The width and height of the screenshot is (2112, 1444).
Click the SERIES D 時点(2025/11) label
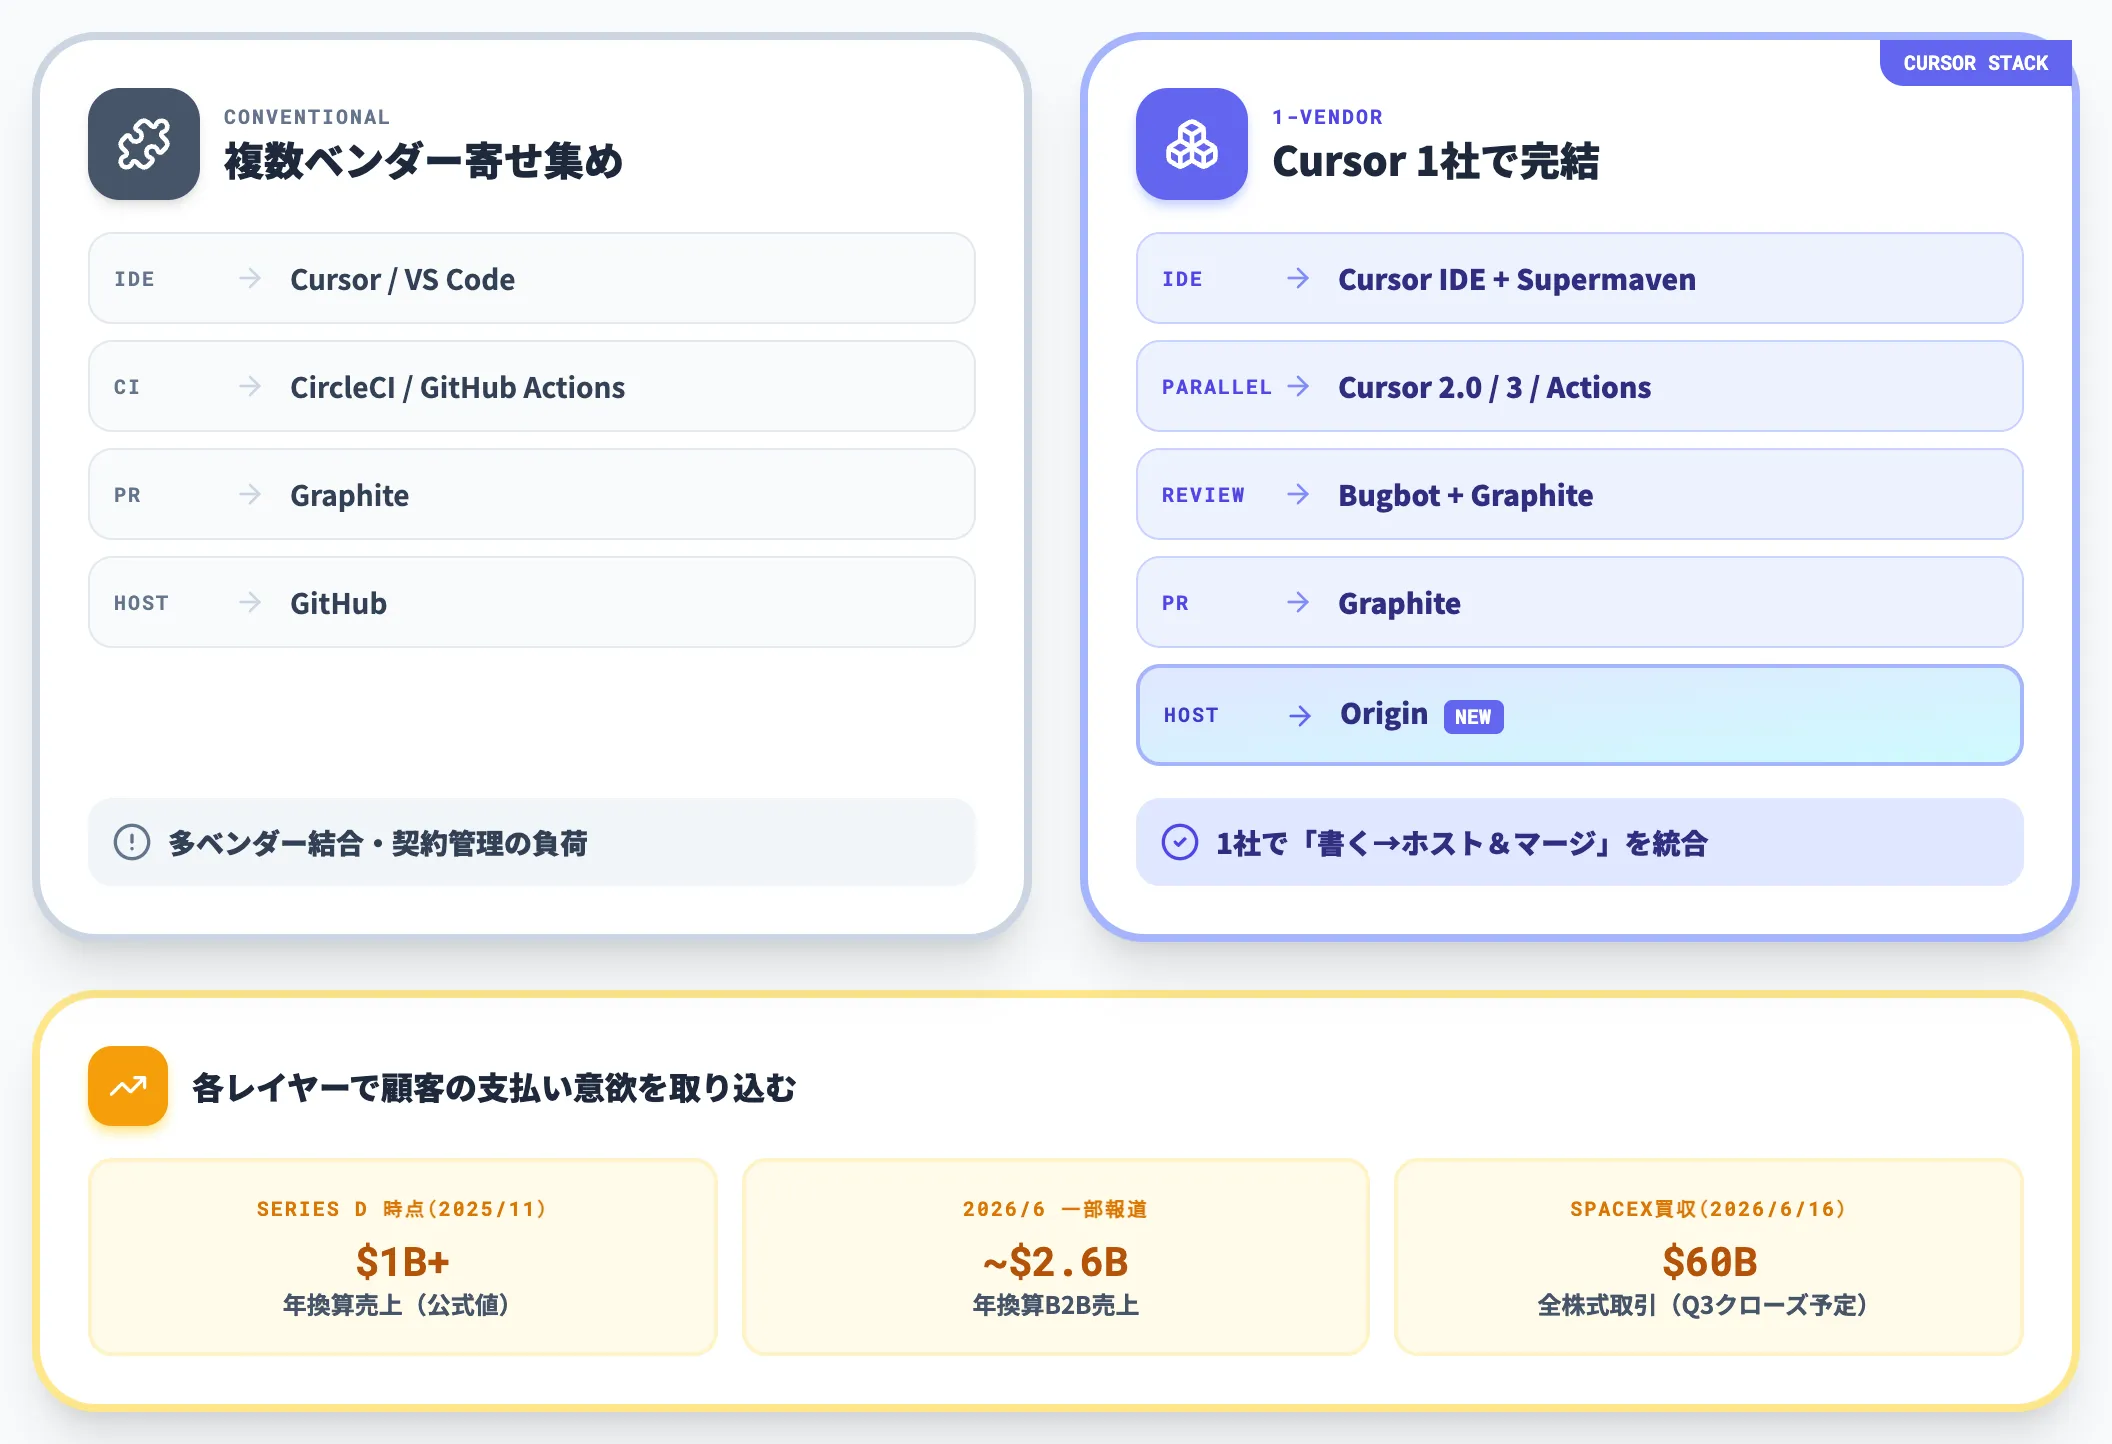tap(402, 1209)
